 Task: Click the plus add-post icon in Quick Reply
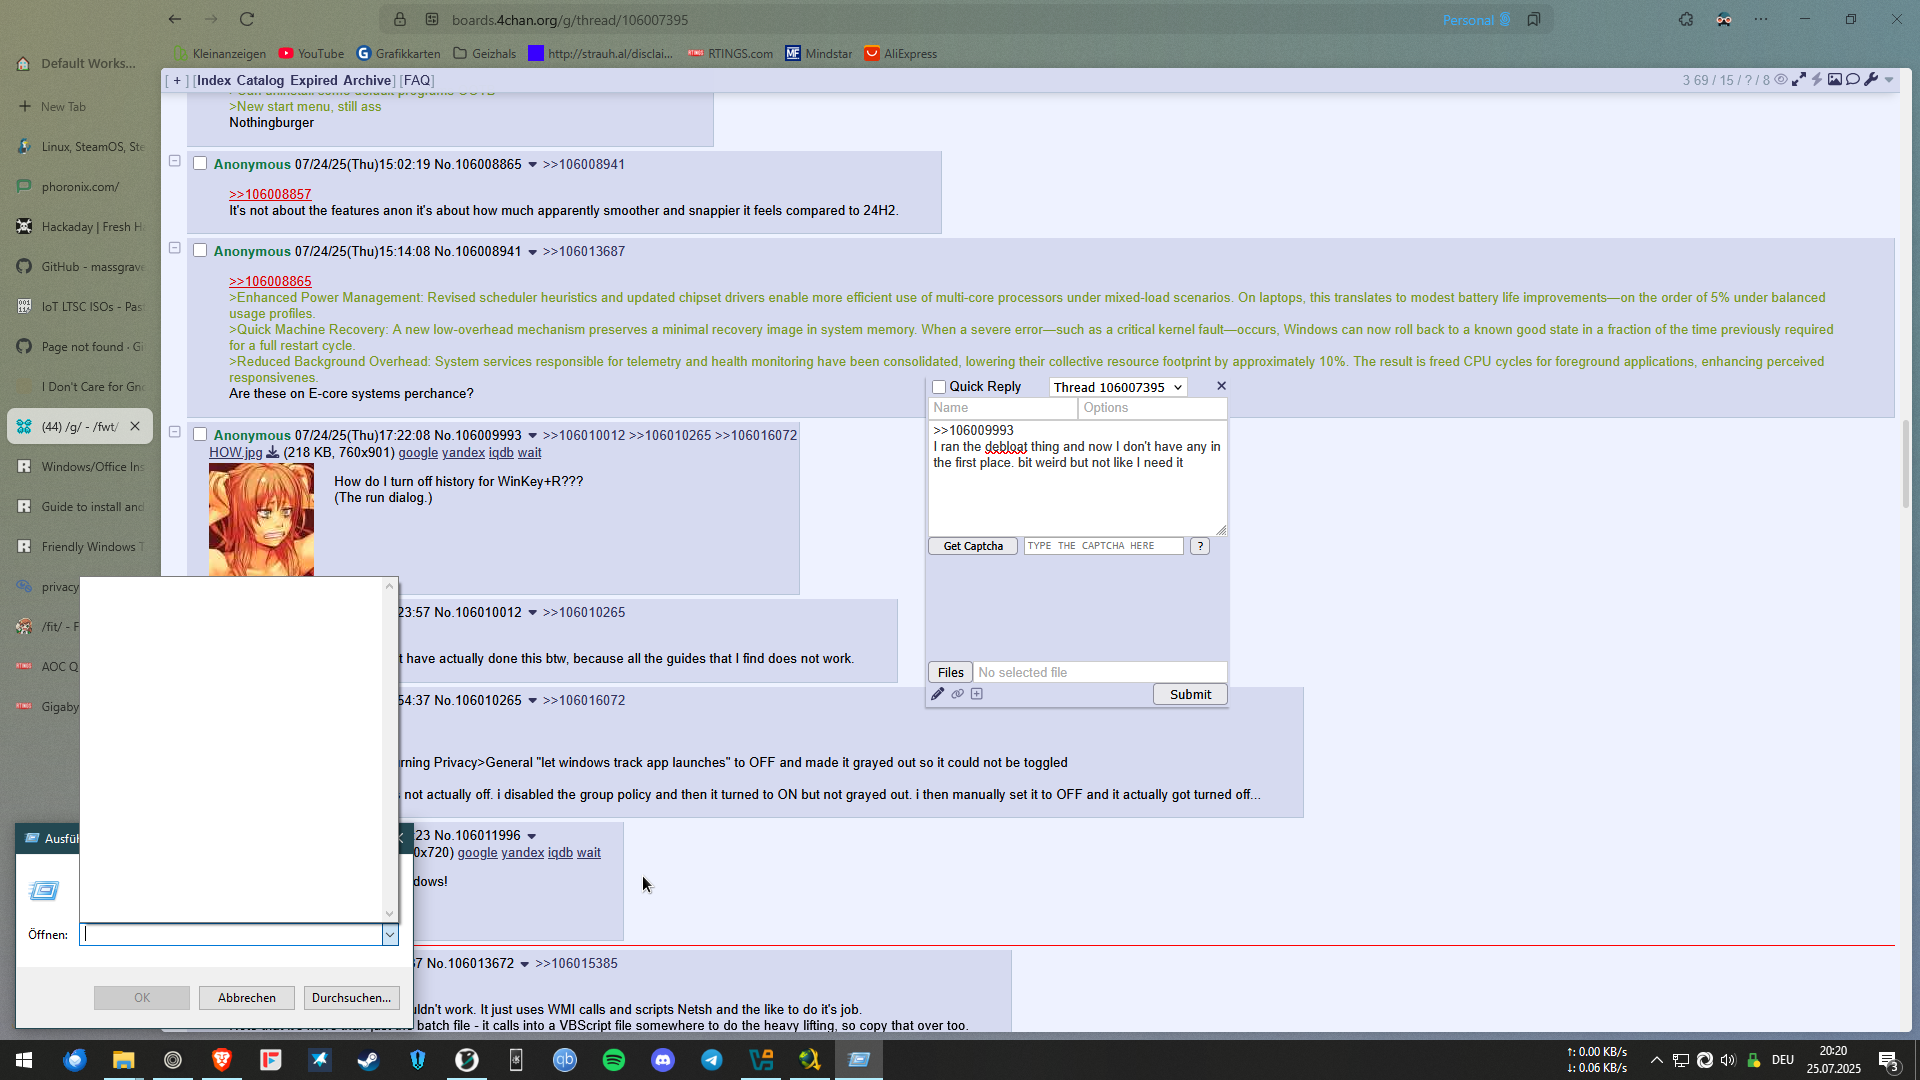tap(977, 694)
